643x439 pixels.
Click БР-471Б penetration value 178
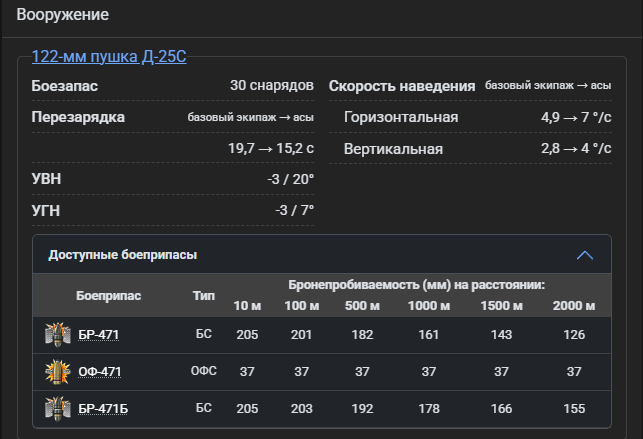tap(429, 409)
